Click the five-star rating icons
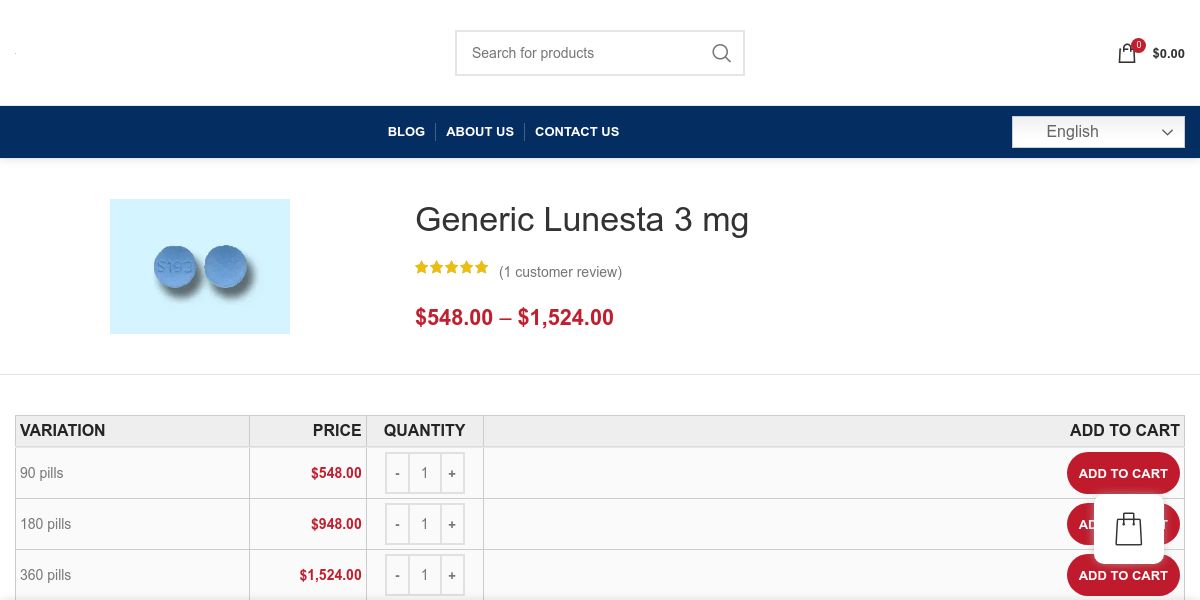The image size is (1200, 600). click(x=452, y=268)
